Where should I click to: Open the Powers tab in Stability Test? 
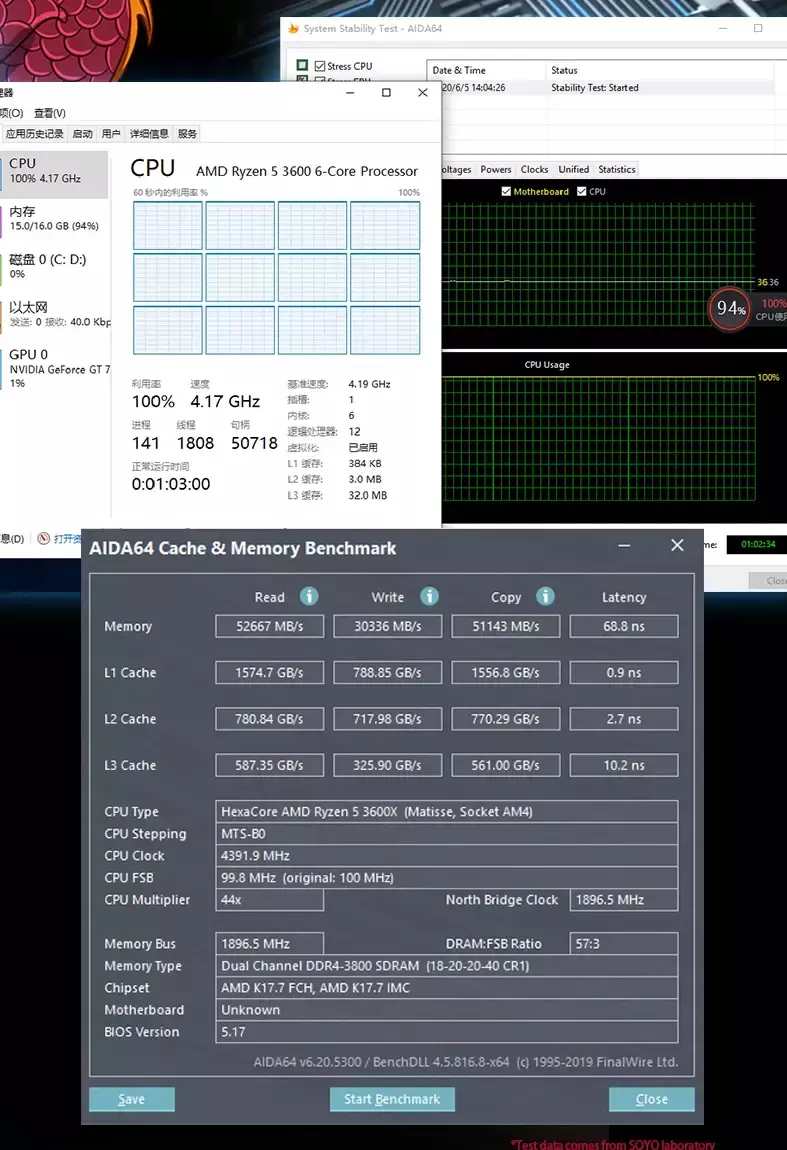496,169
